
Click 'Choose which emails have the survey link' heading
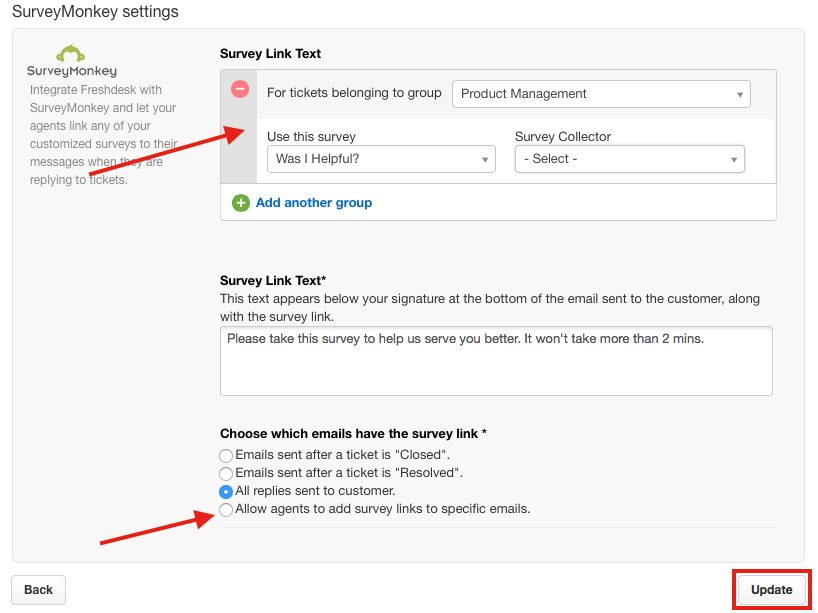click(353, 434)
